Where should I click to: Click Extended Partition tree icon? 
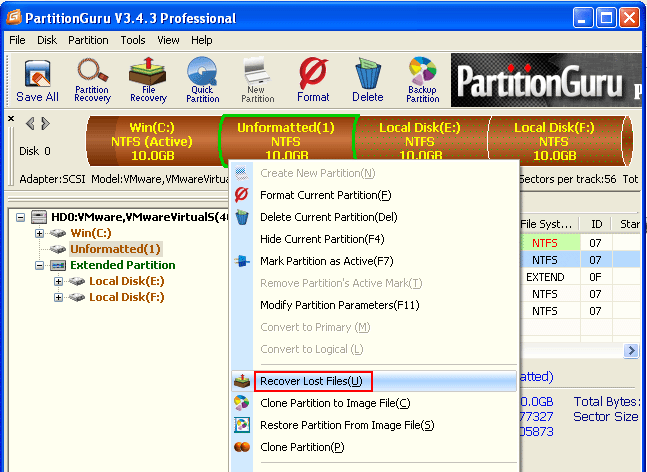(58, 265)
